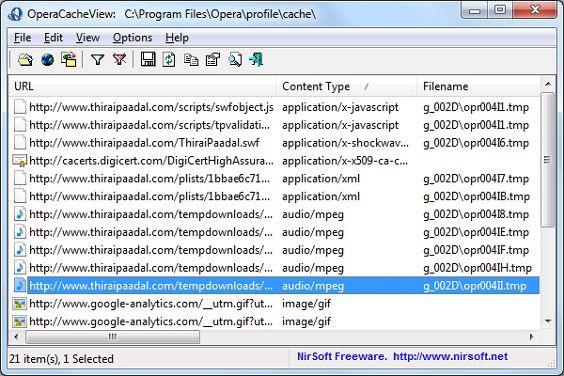Image resolution: width=564 pixels, height=376 pixels.
Task: Click the find magnifier toolbar icon
Action: coord(235,59)
